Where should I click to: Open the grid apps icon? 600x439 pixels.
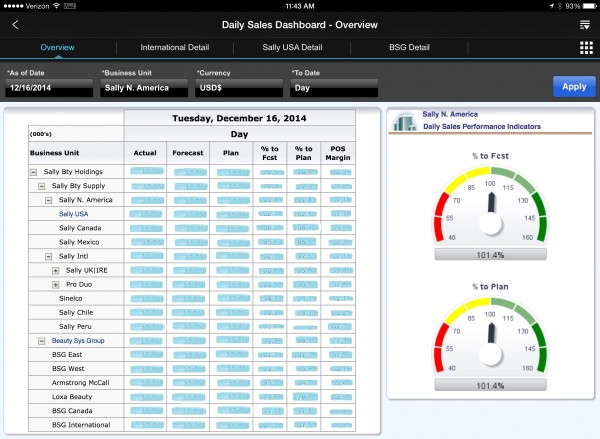point(586,47)
